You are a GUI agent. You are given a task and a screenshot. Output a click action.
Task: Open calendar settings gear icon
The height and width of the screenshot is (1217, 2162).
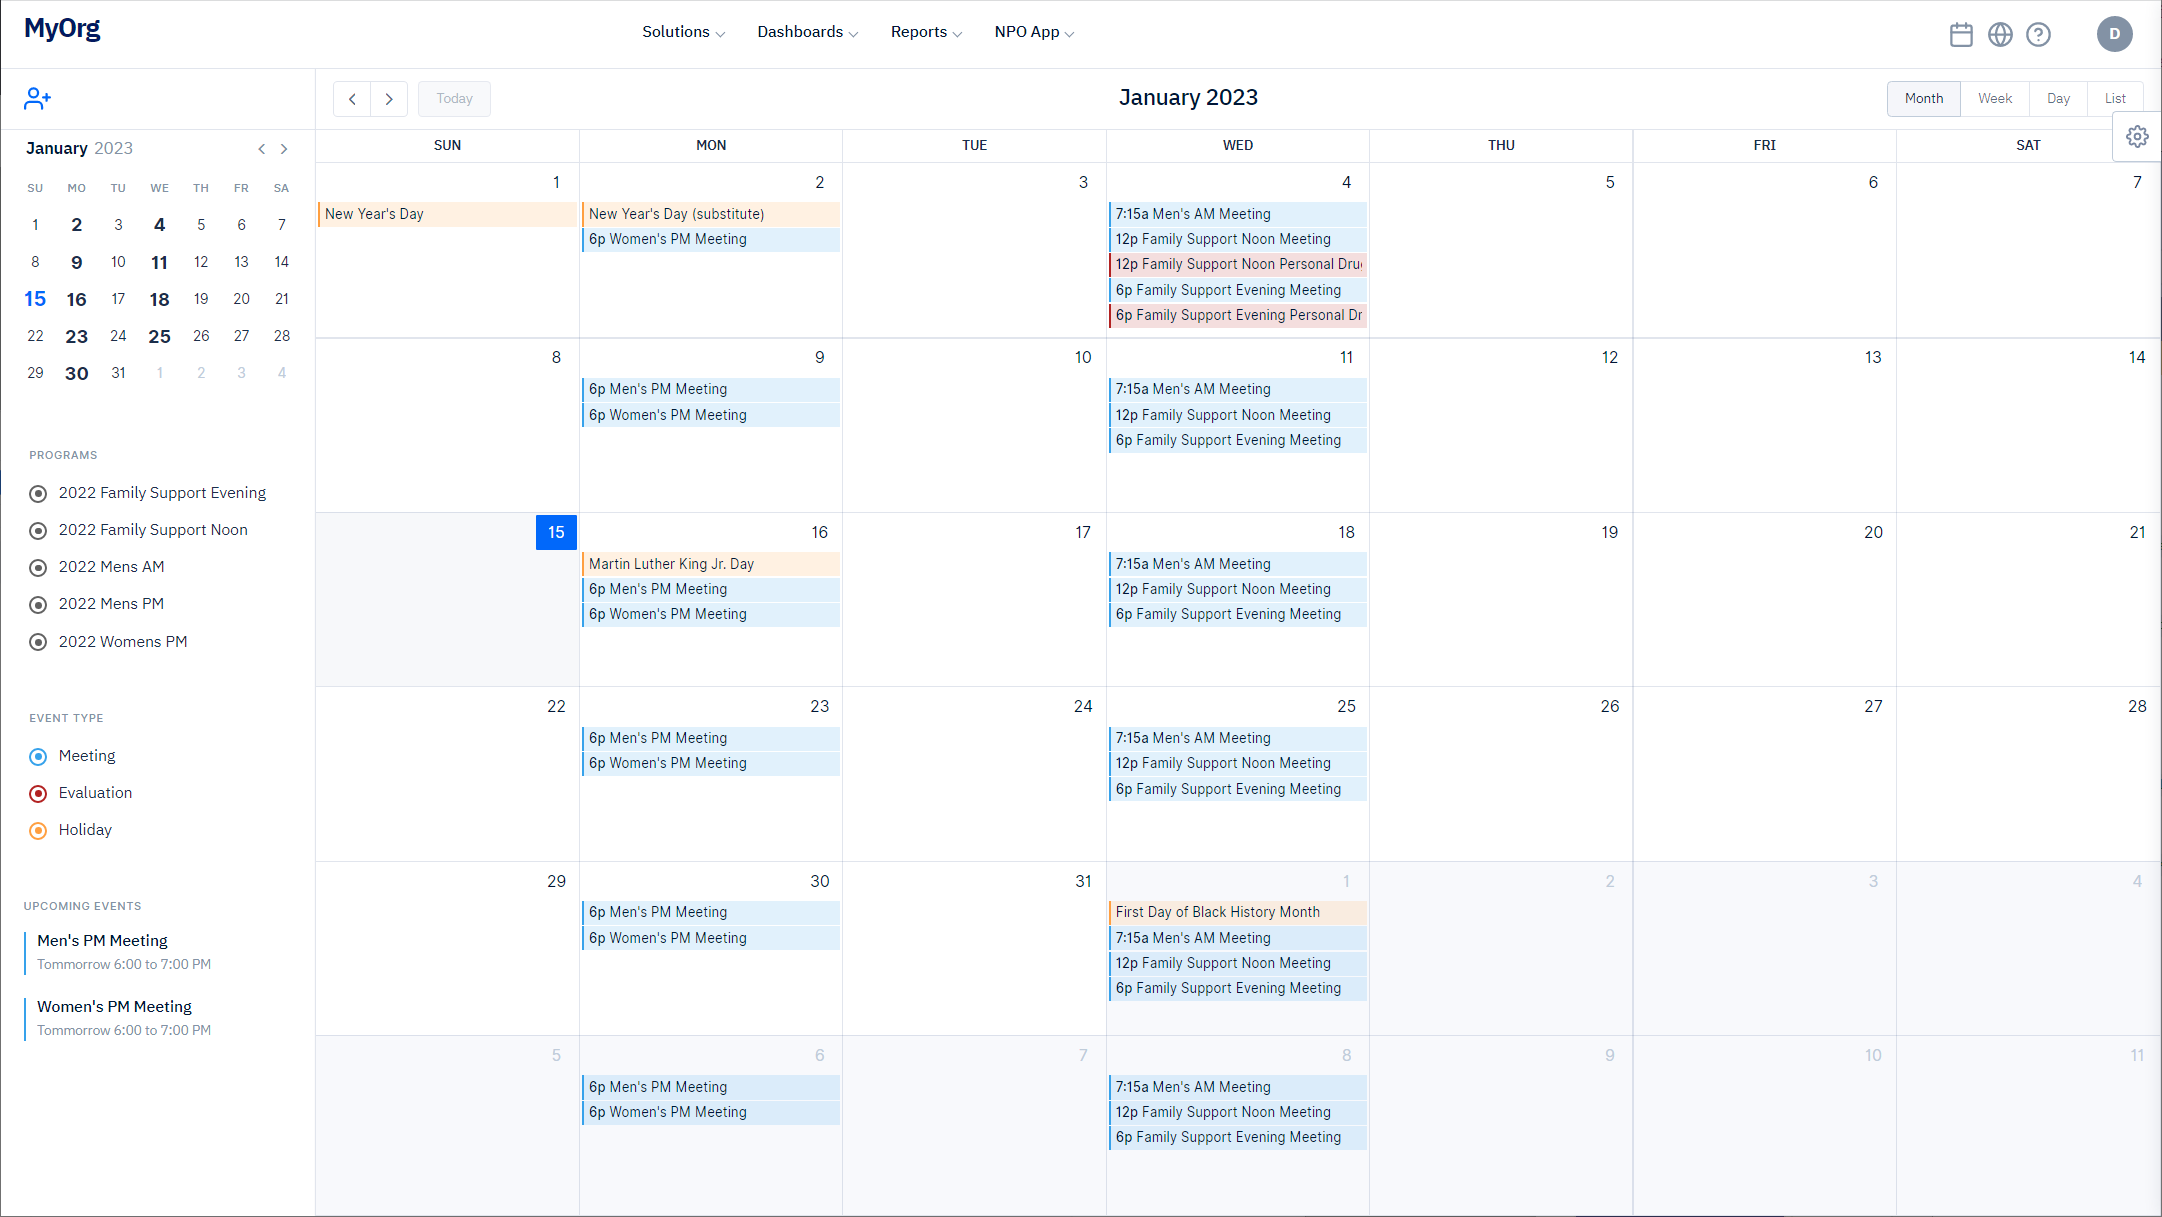[2137, 137]
